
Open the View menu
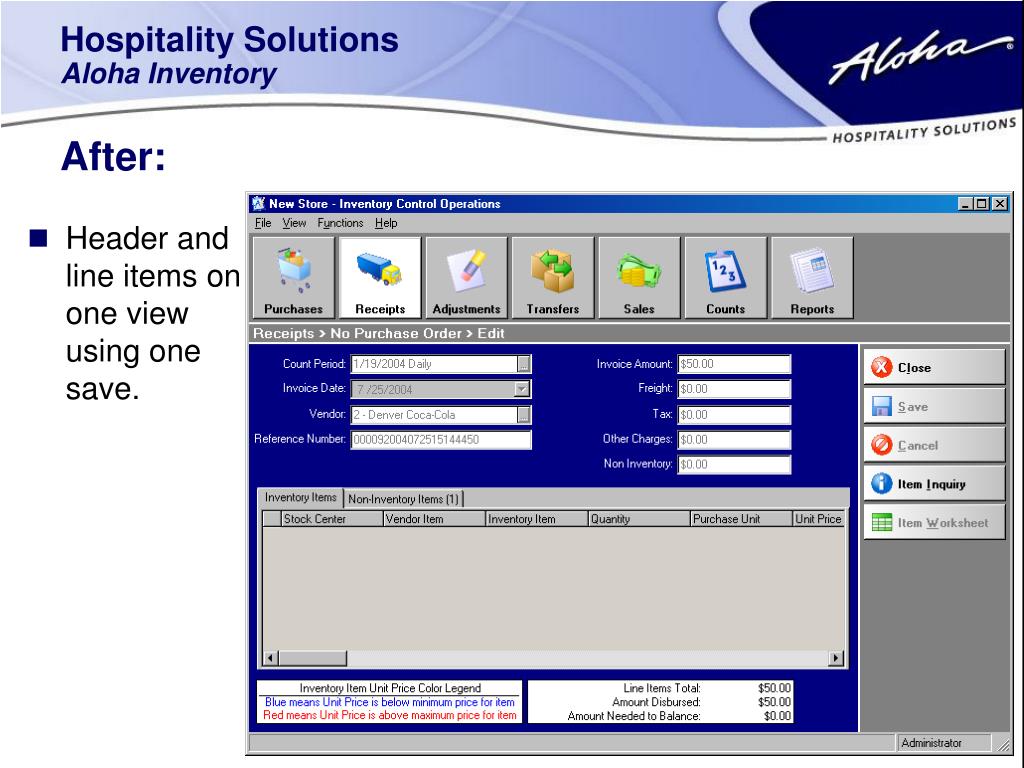coord(294,223)
